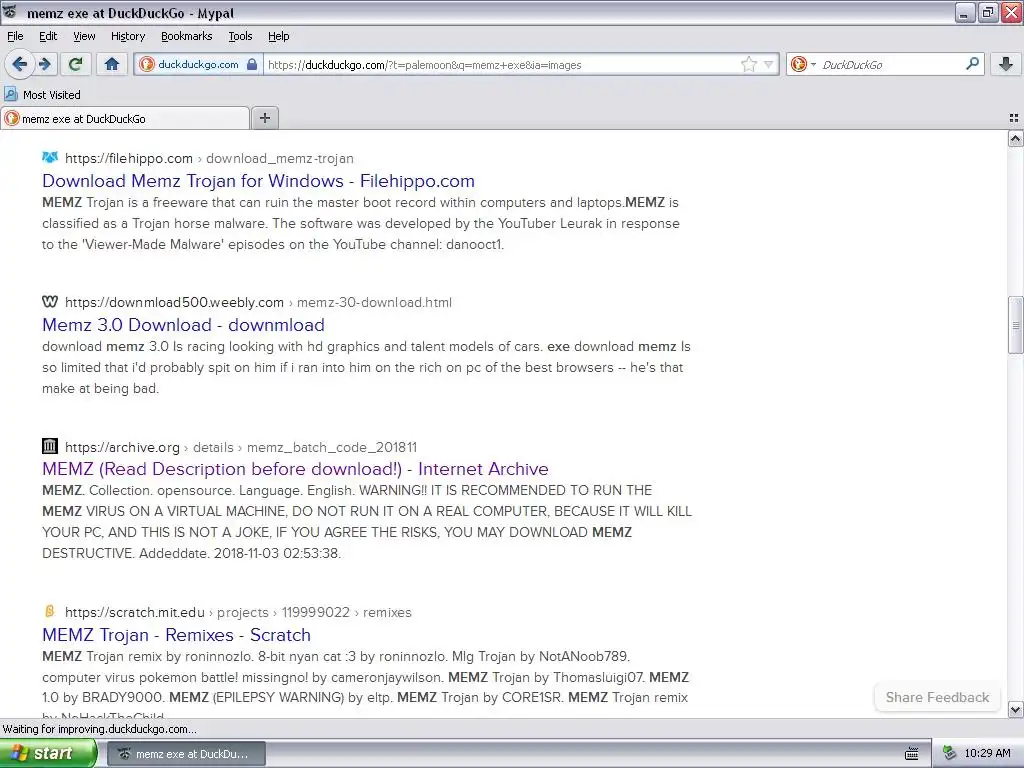The width and height of the screenshot is (1024, 768).
Task: Click the search magnifier icon in search box
Action: coord(972,64)
